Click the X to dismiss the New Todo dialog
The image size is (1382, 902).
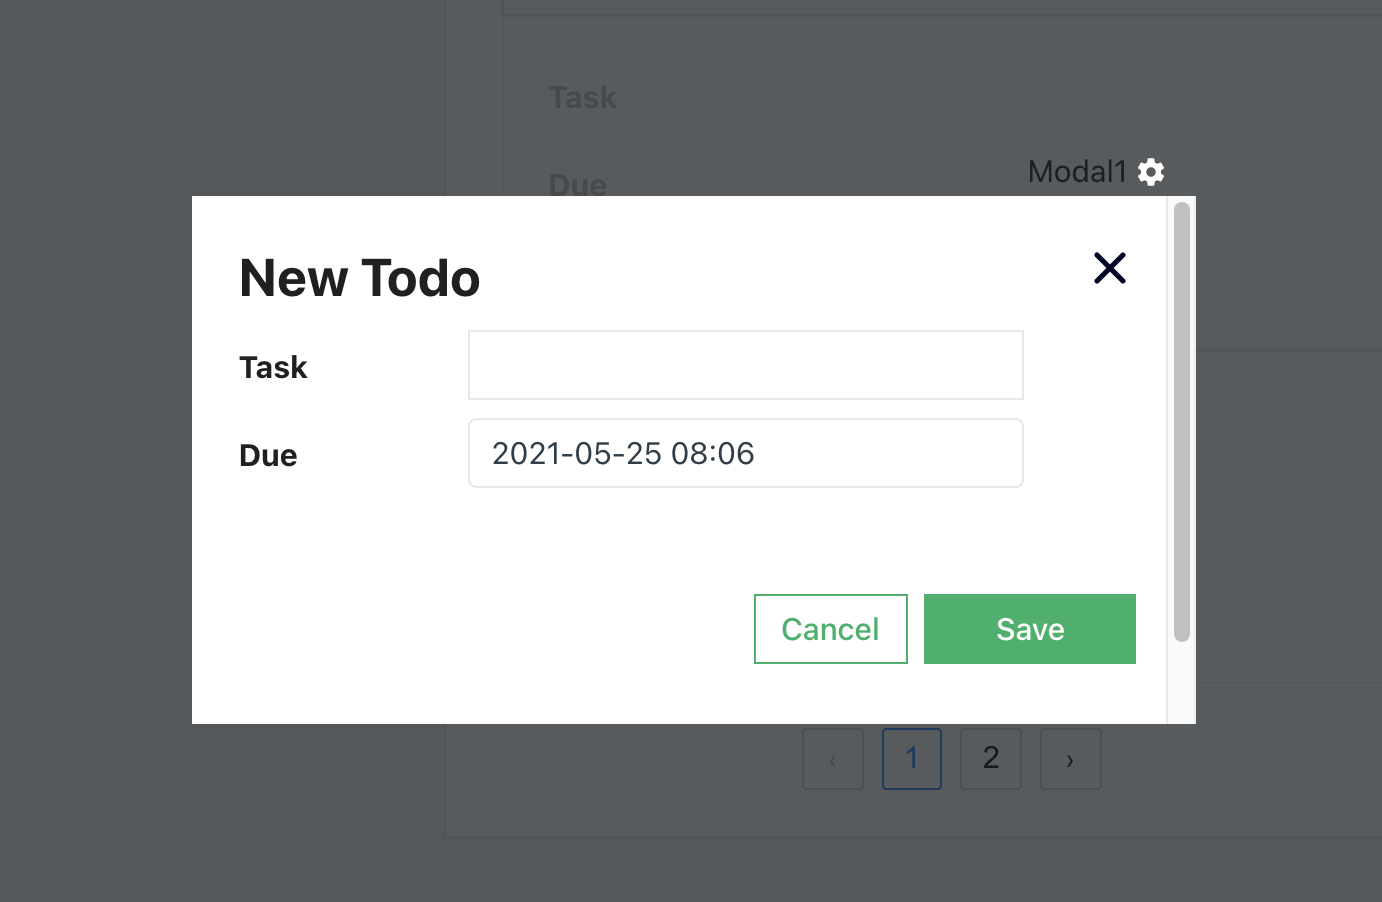point(1110,268)
